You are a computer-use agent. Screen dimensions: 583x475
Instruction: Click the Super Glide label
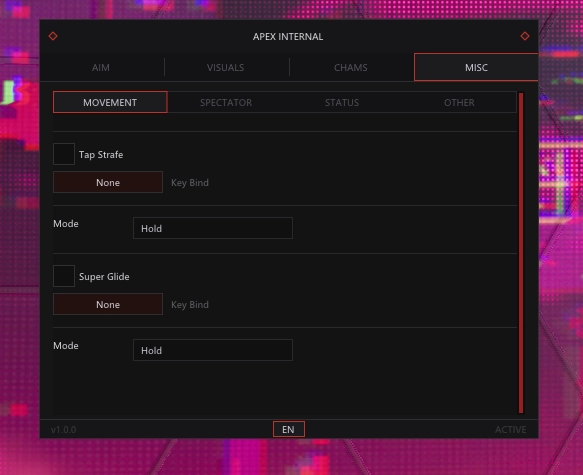(104, 277)
